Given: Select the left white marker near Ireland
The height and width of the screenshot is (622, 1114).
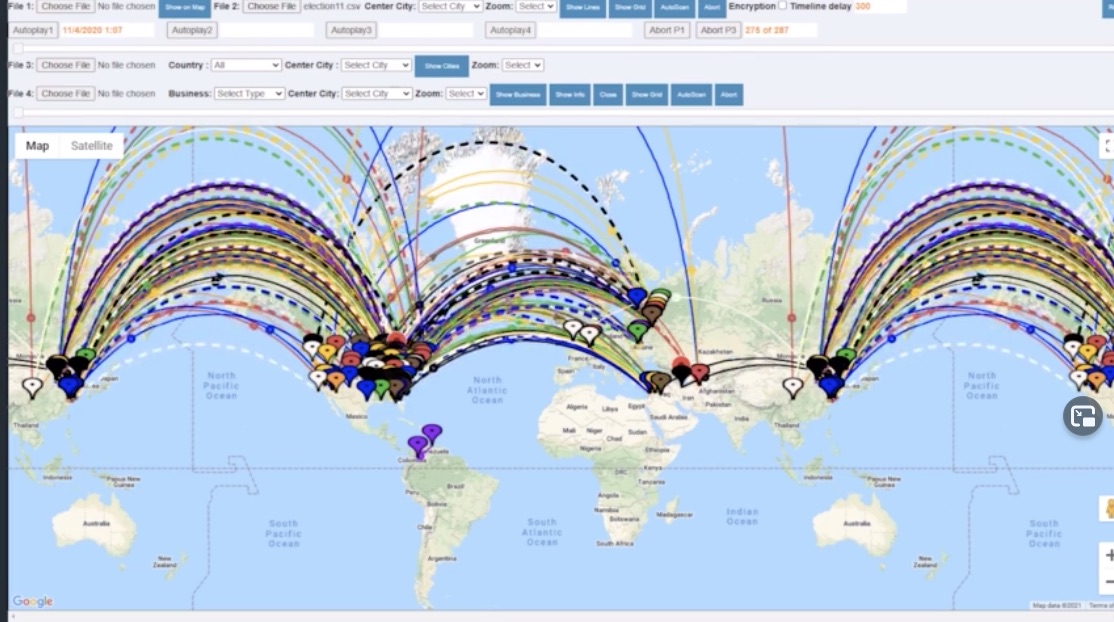Looking at the screenshot, I should point(573,328).
